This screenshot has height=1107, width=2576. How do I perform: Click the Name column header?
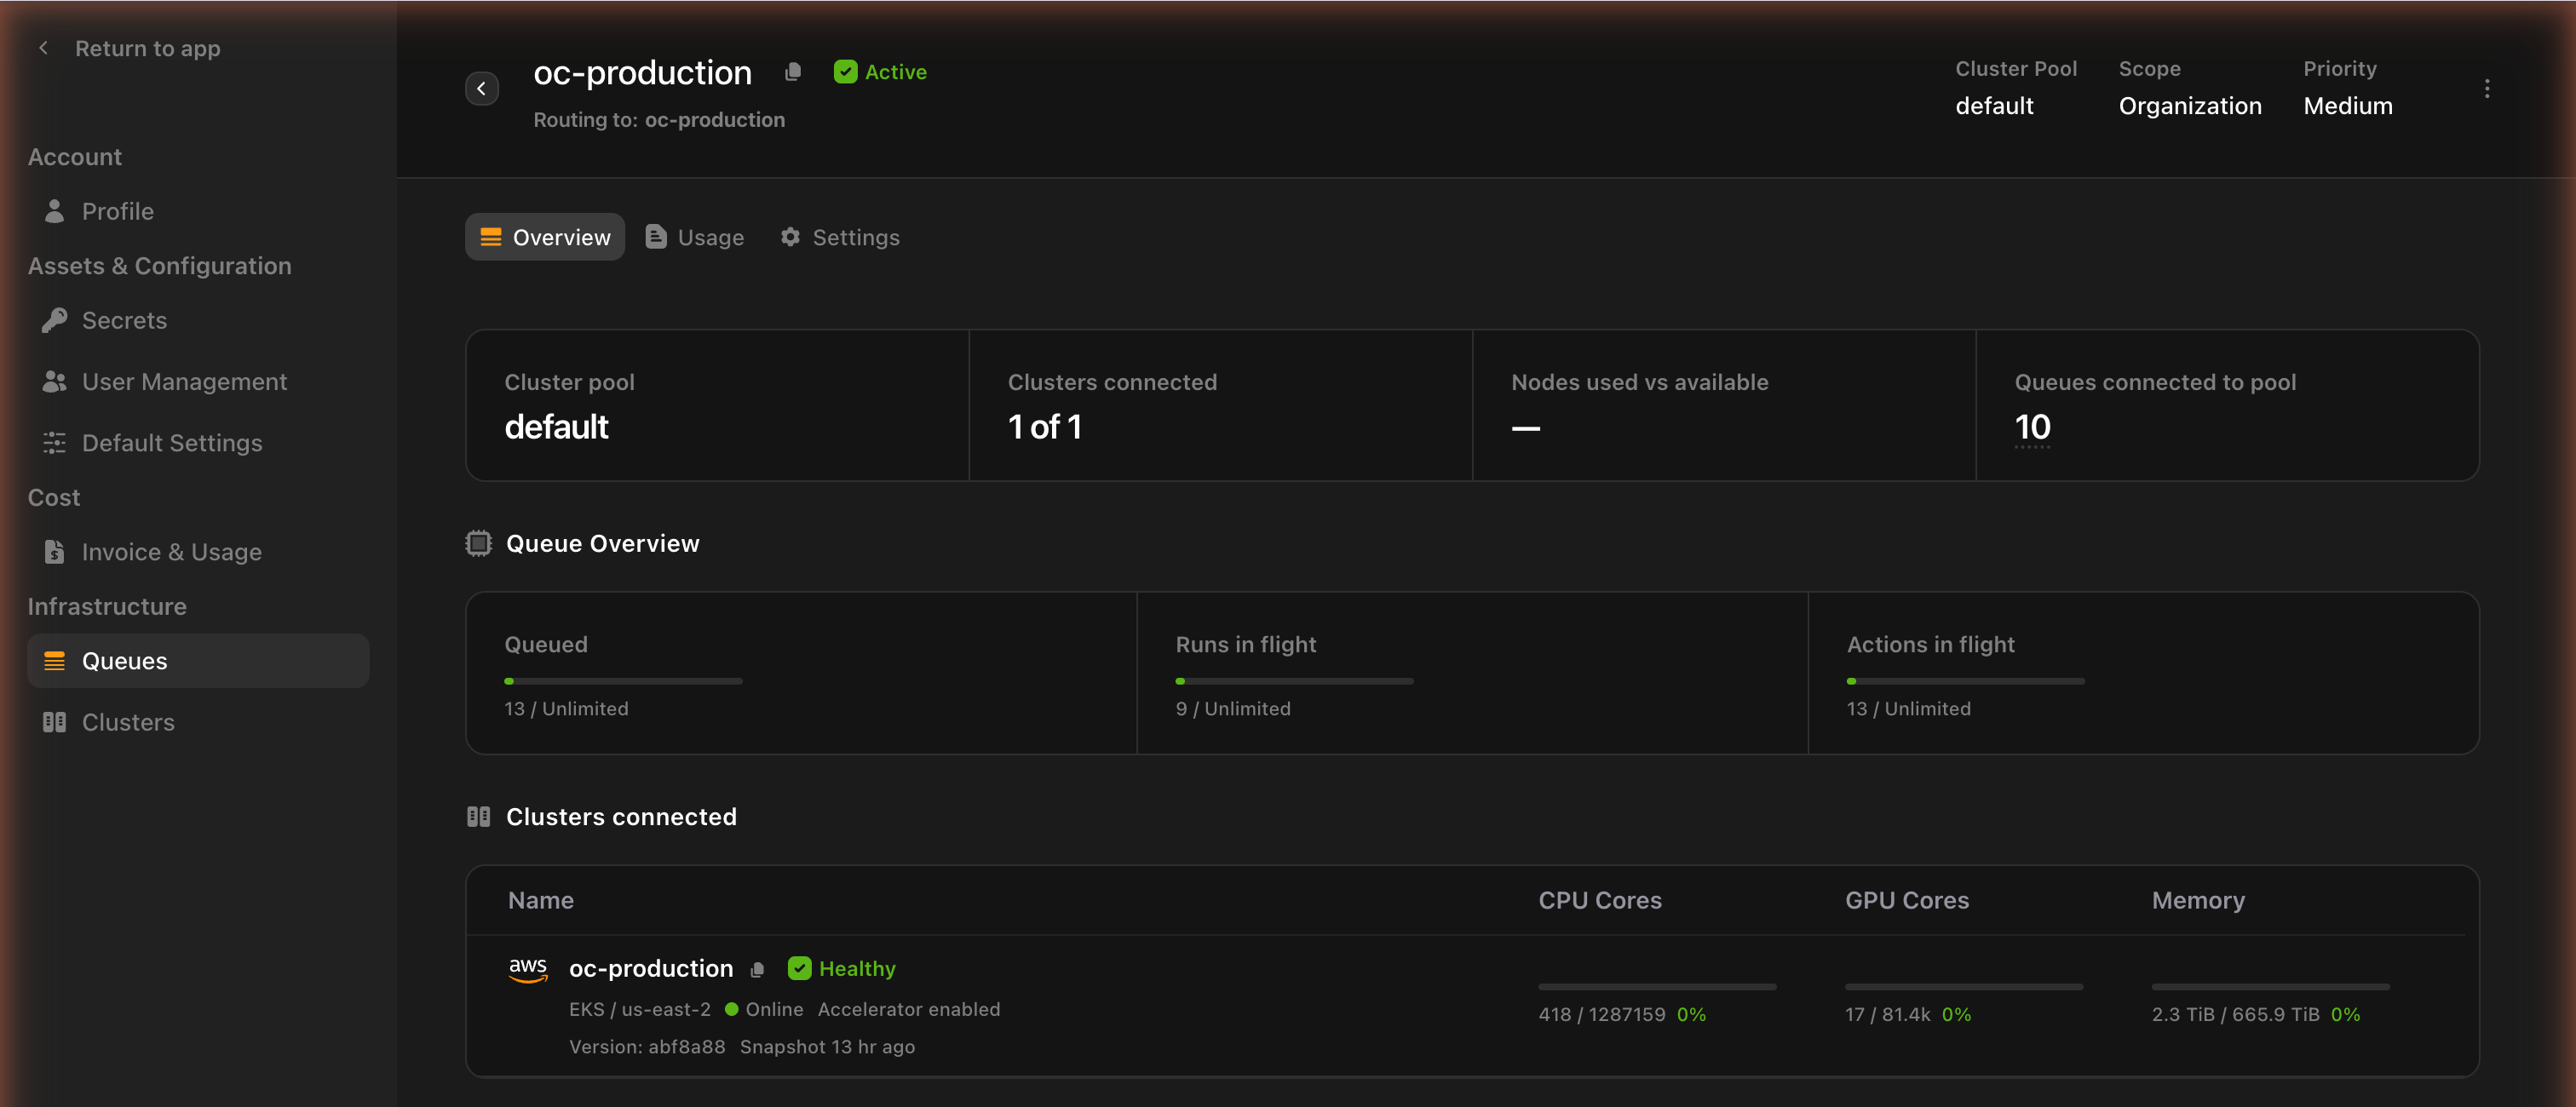click(541, 900)
